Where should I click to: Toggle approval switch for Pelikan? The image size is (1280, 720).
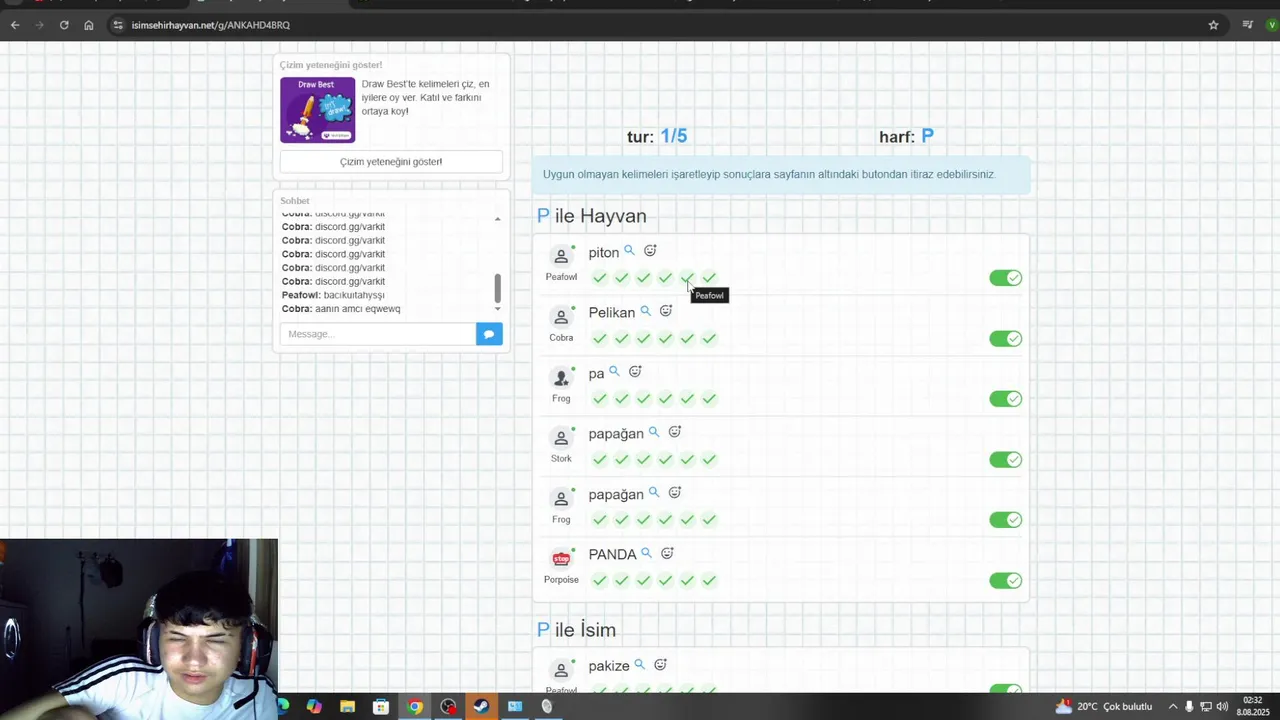1005,338
